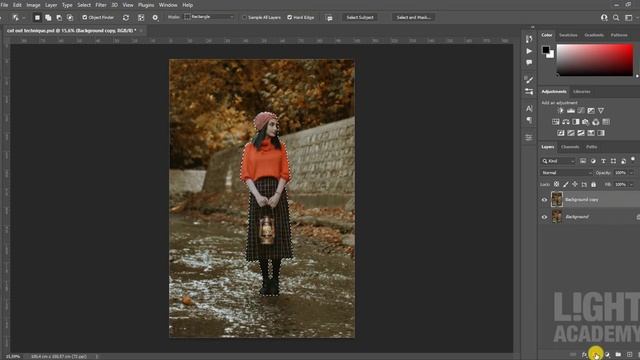Open the Plugins menu
This screenshot has width=640, height=360.
click(146, 5)
